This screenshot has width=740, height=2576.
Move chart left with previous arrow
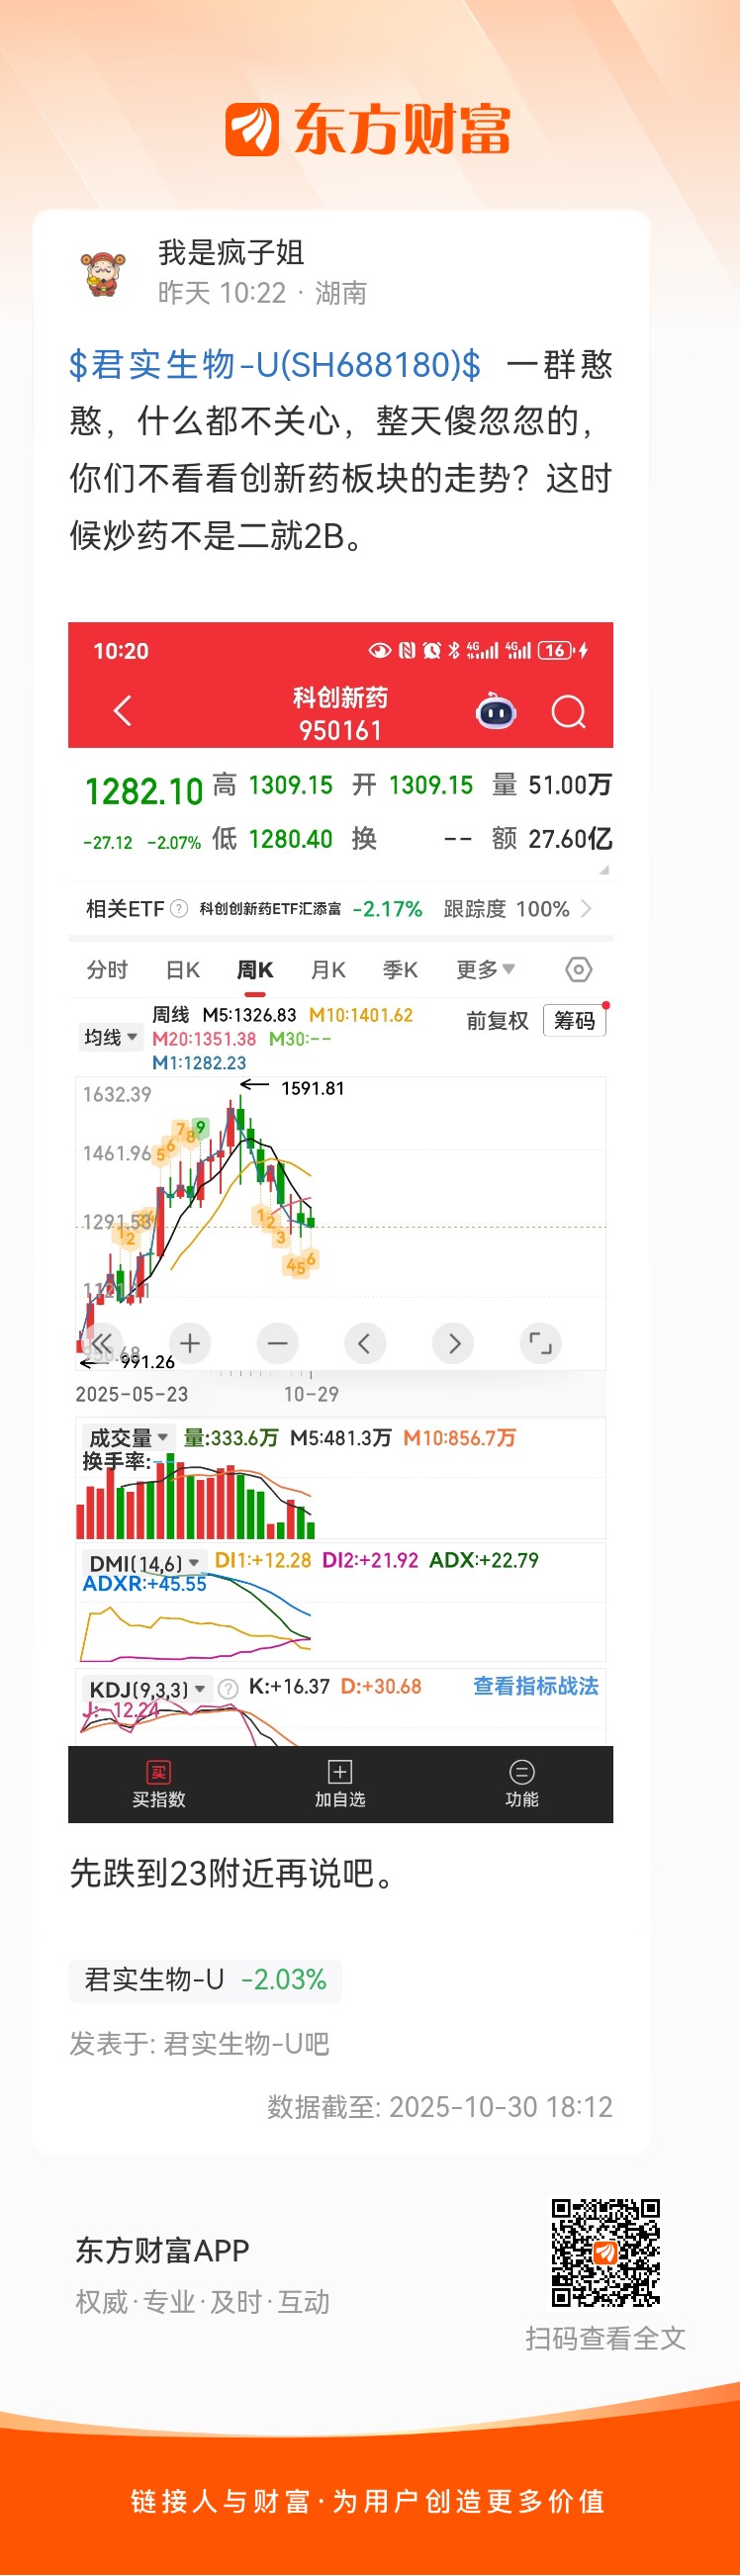(364, 1343)
